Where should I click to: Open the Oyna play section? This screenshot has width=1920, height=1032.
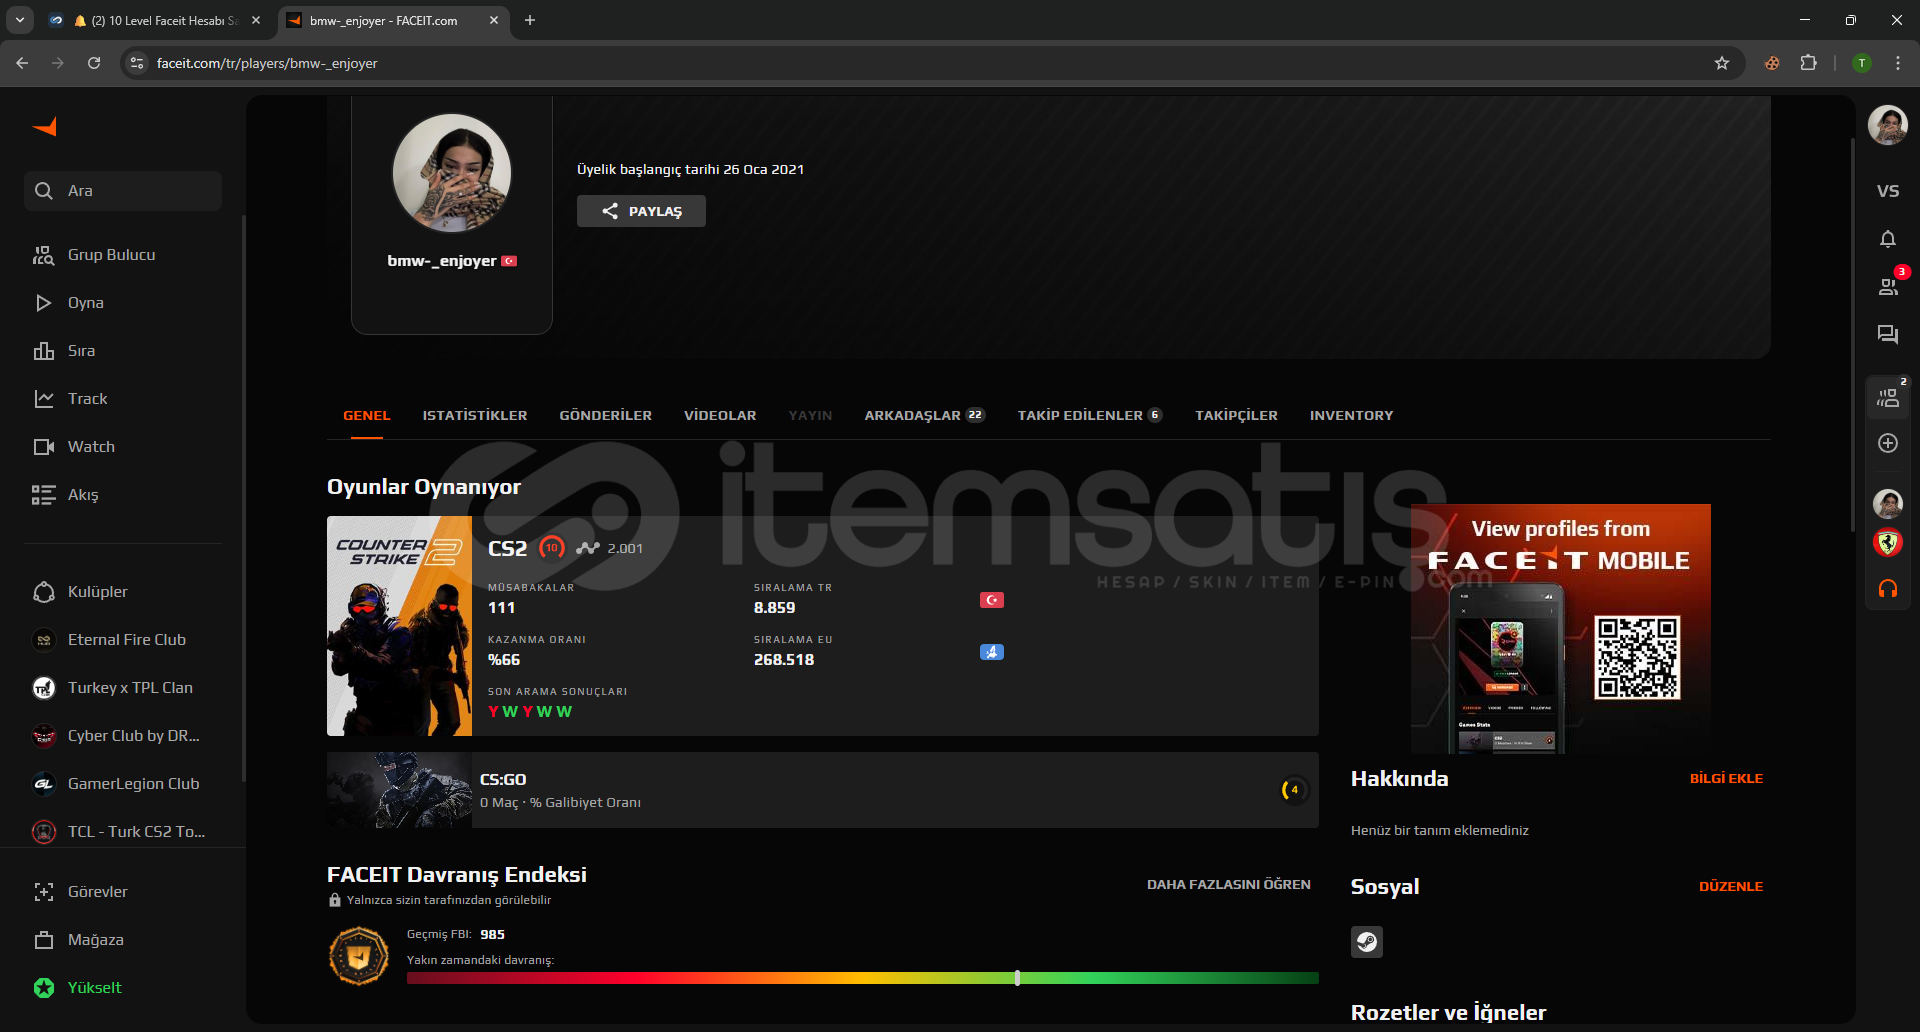tap(85, 303)
